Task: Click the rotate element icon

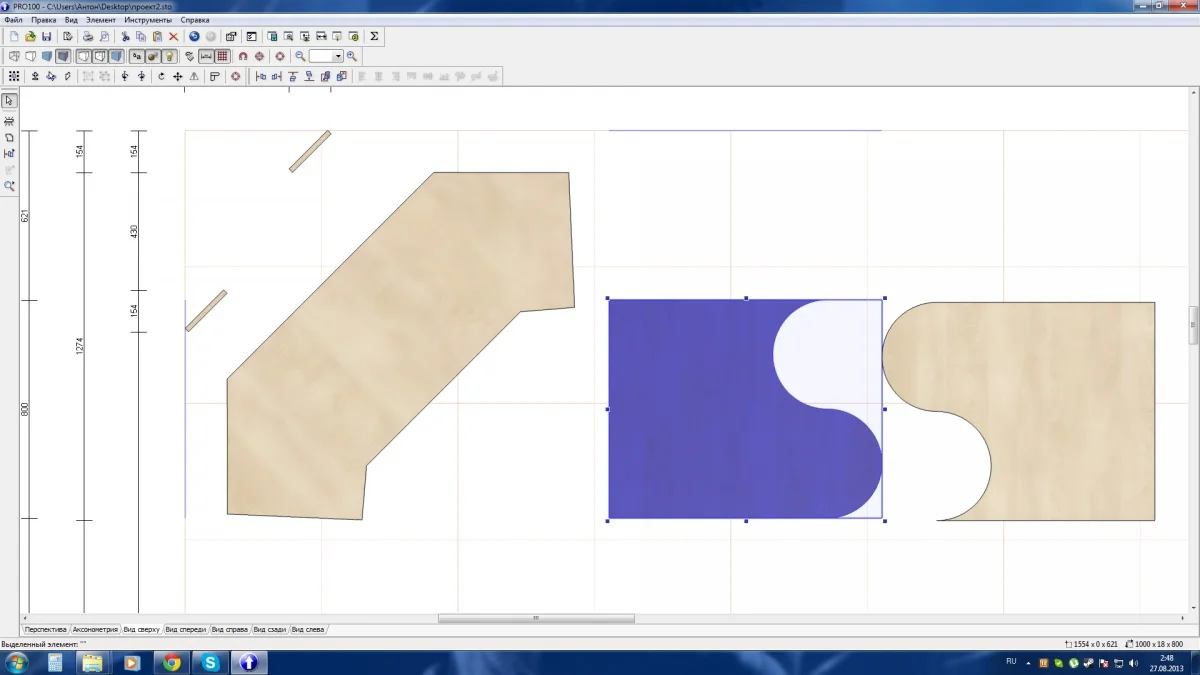Action: pos(161,76)
